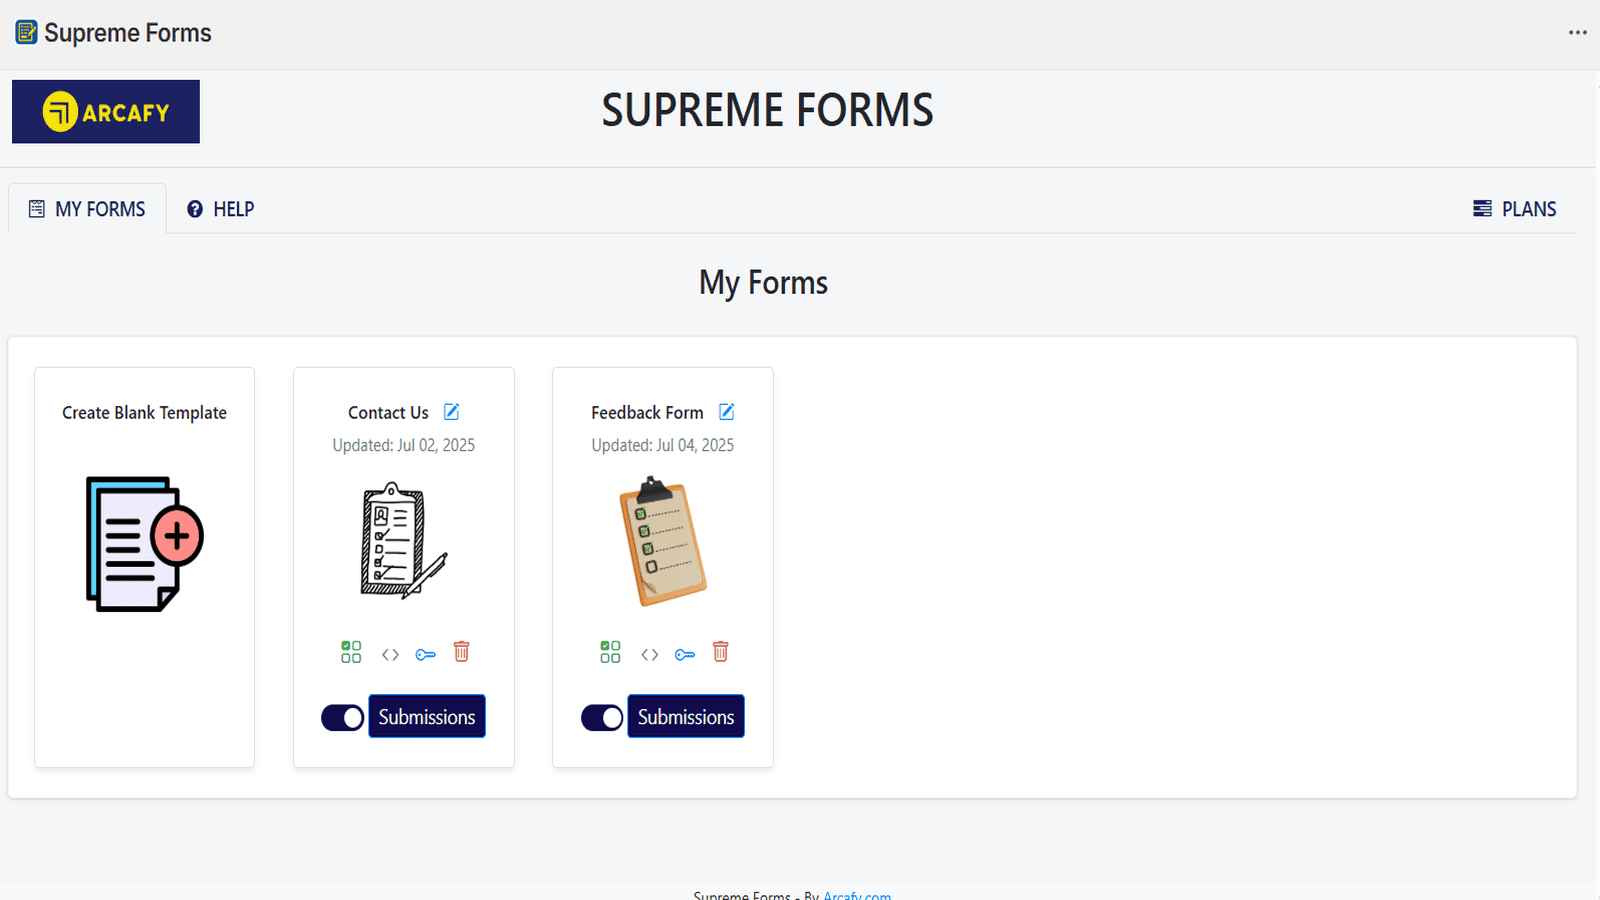Click the key icon on Feedback Form
The image size is (1600, 900).
coord(685,654)
